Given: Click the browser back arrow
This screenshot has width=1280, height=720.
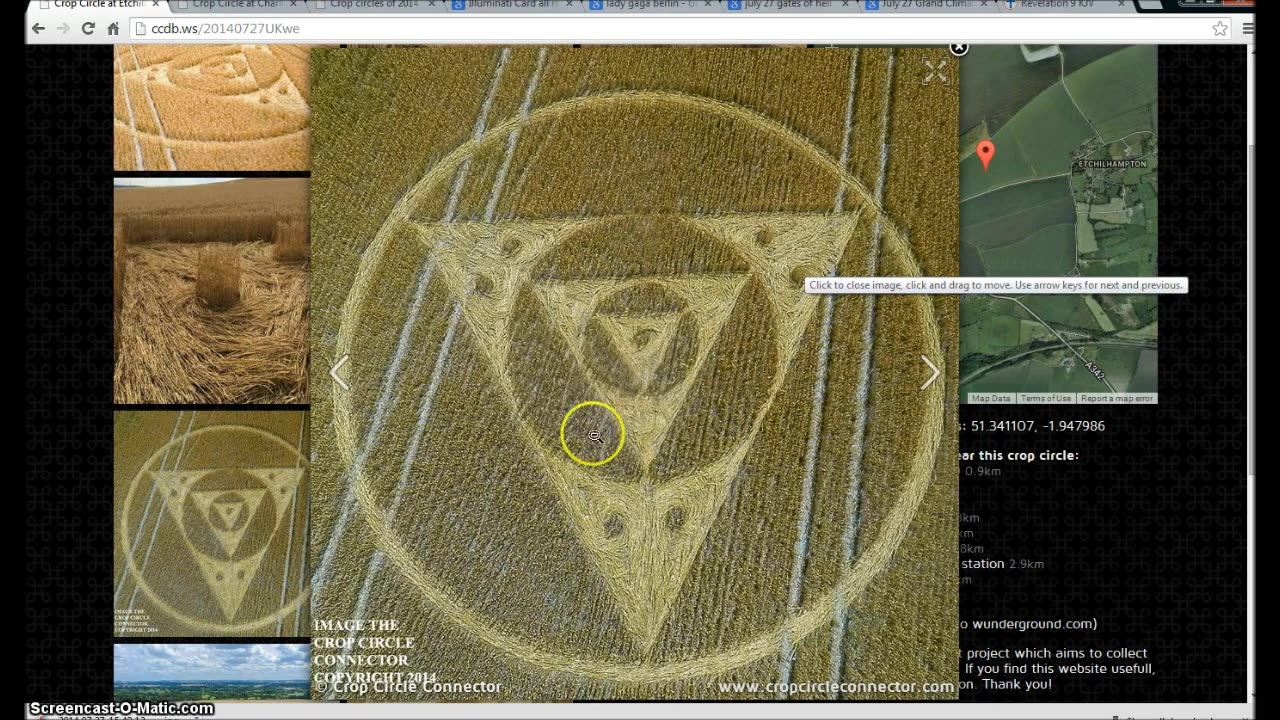Looking at the screenshot, I should click(38, 28).
